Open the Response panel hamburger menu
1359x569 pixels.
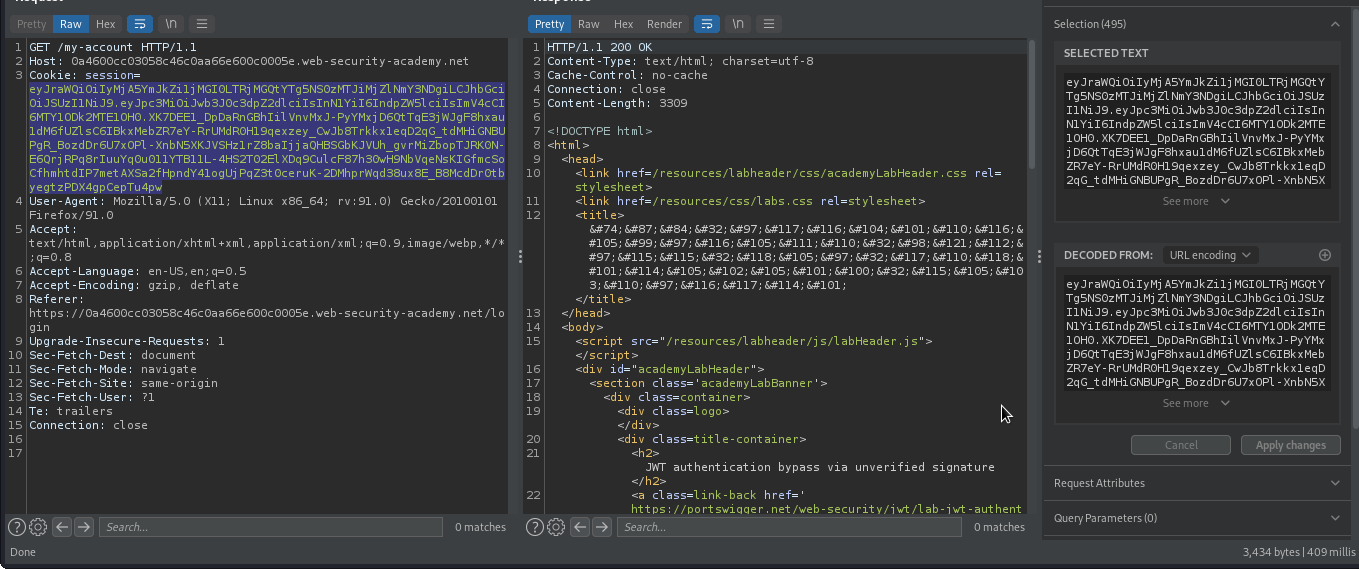pyautogui.click(x=769, y=24)
